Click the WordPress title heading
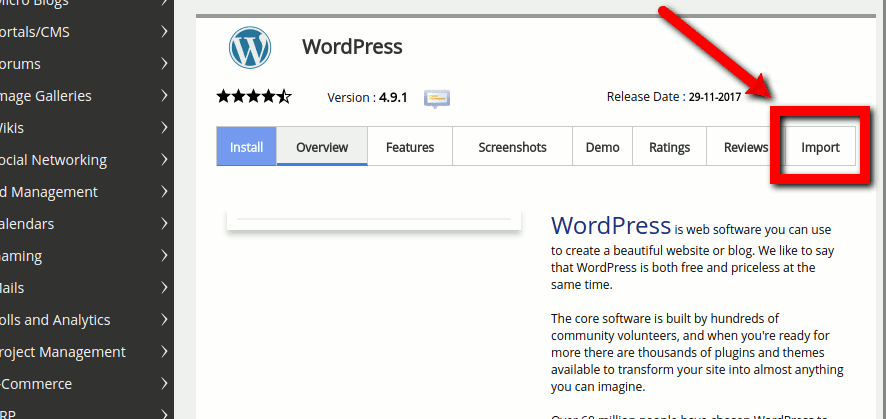 click(352, 47)
